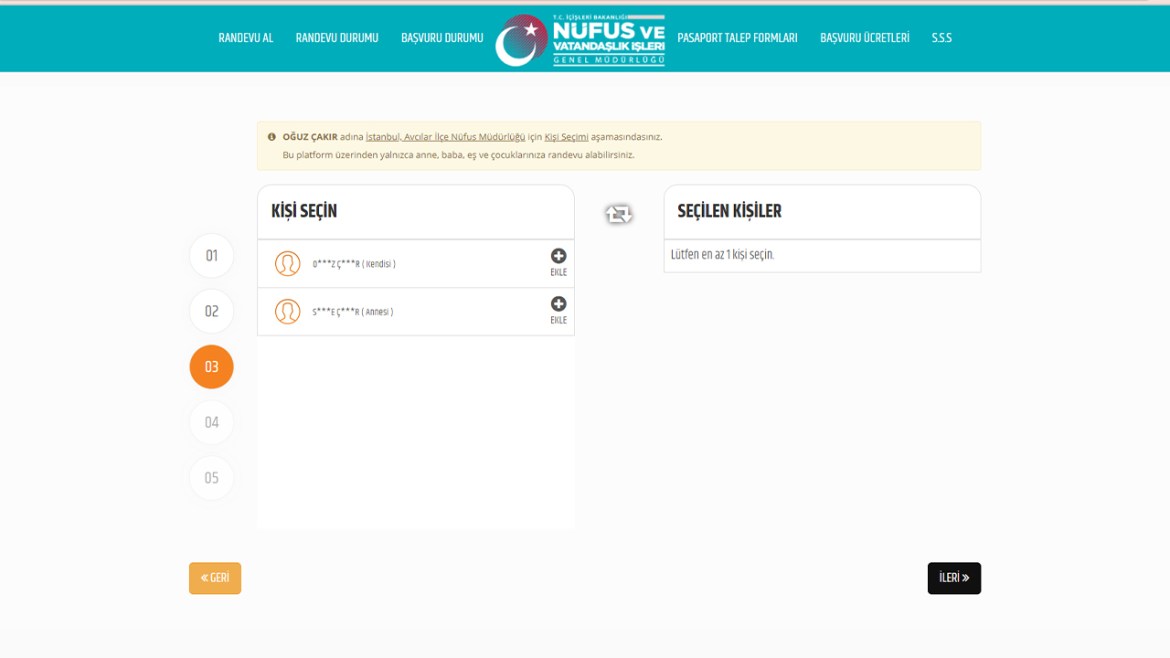Click the avatar icon for Annesi entry
1170x658 pixels.
[x=288, y=312]
